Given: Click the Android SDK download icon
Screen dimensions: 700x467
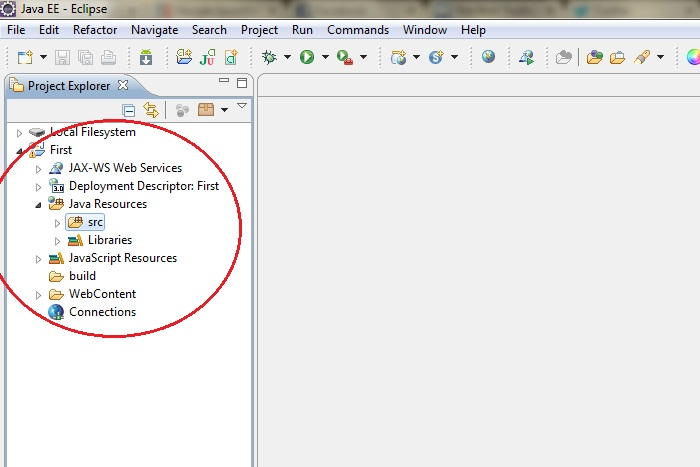Looking at the screenshot, I should (146, 58).
